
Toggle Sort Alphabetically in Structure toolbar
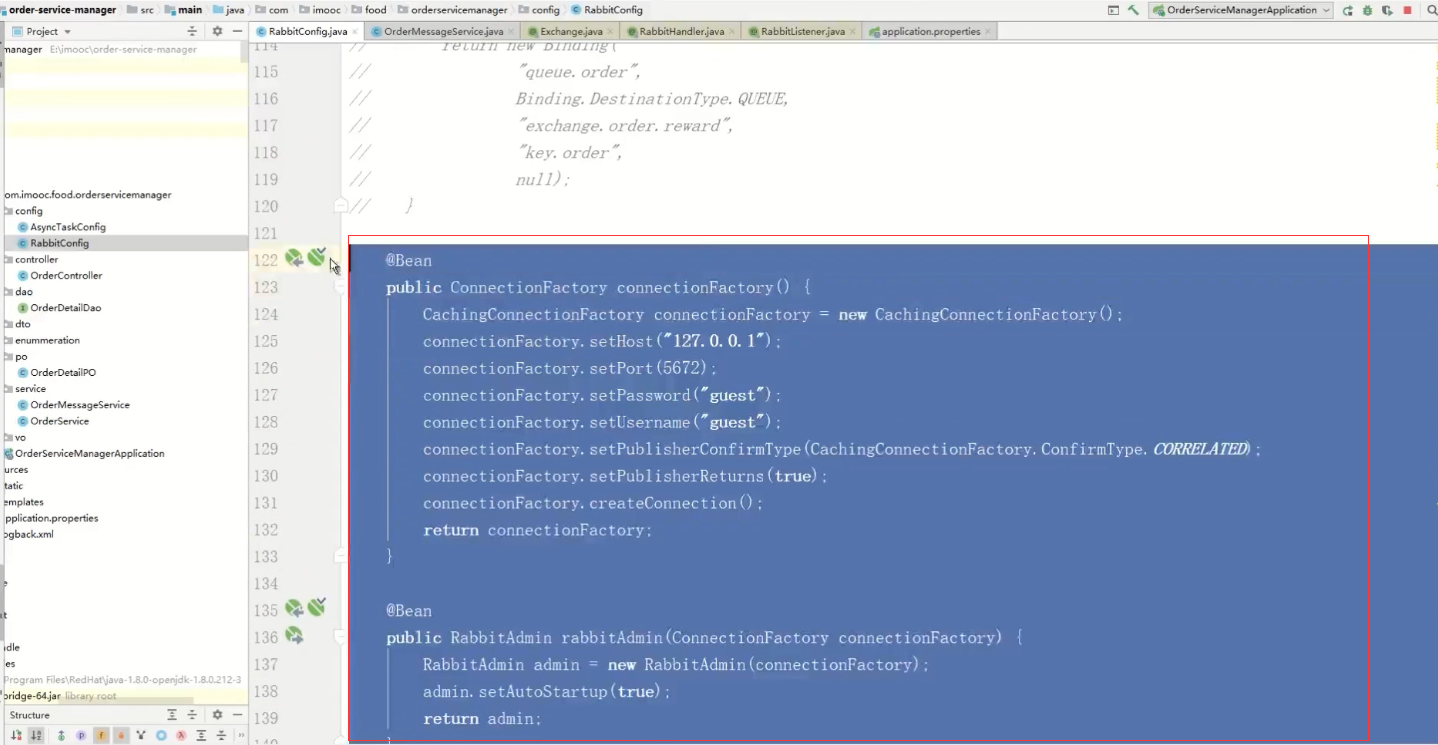tap(37, 735)
